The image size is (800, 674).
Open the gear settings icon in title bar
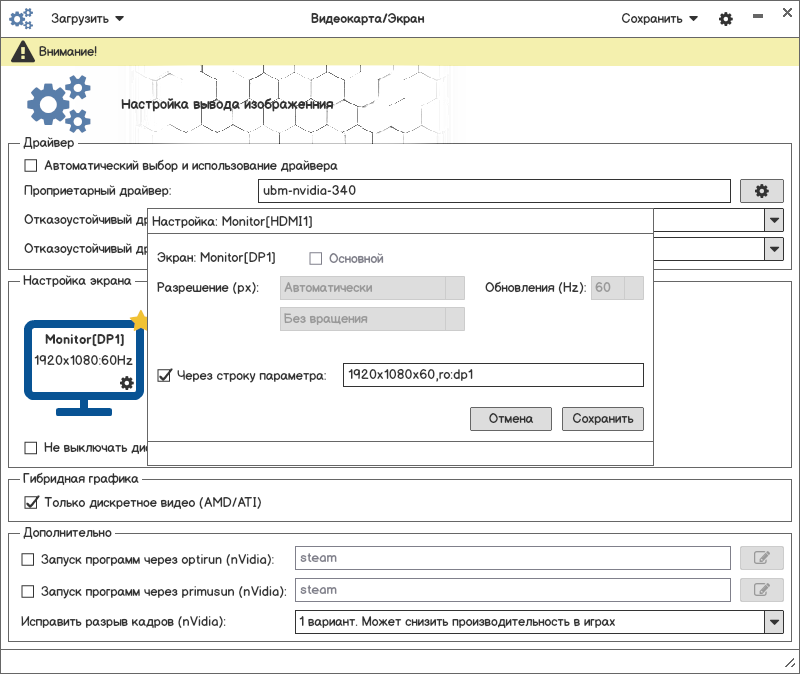pos(726,19)
